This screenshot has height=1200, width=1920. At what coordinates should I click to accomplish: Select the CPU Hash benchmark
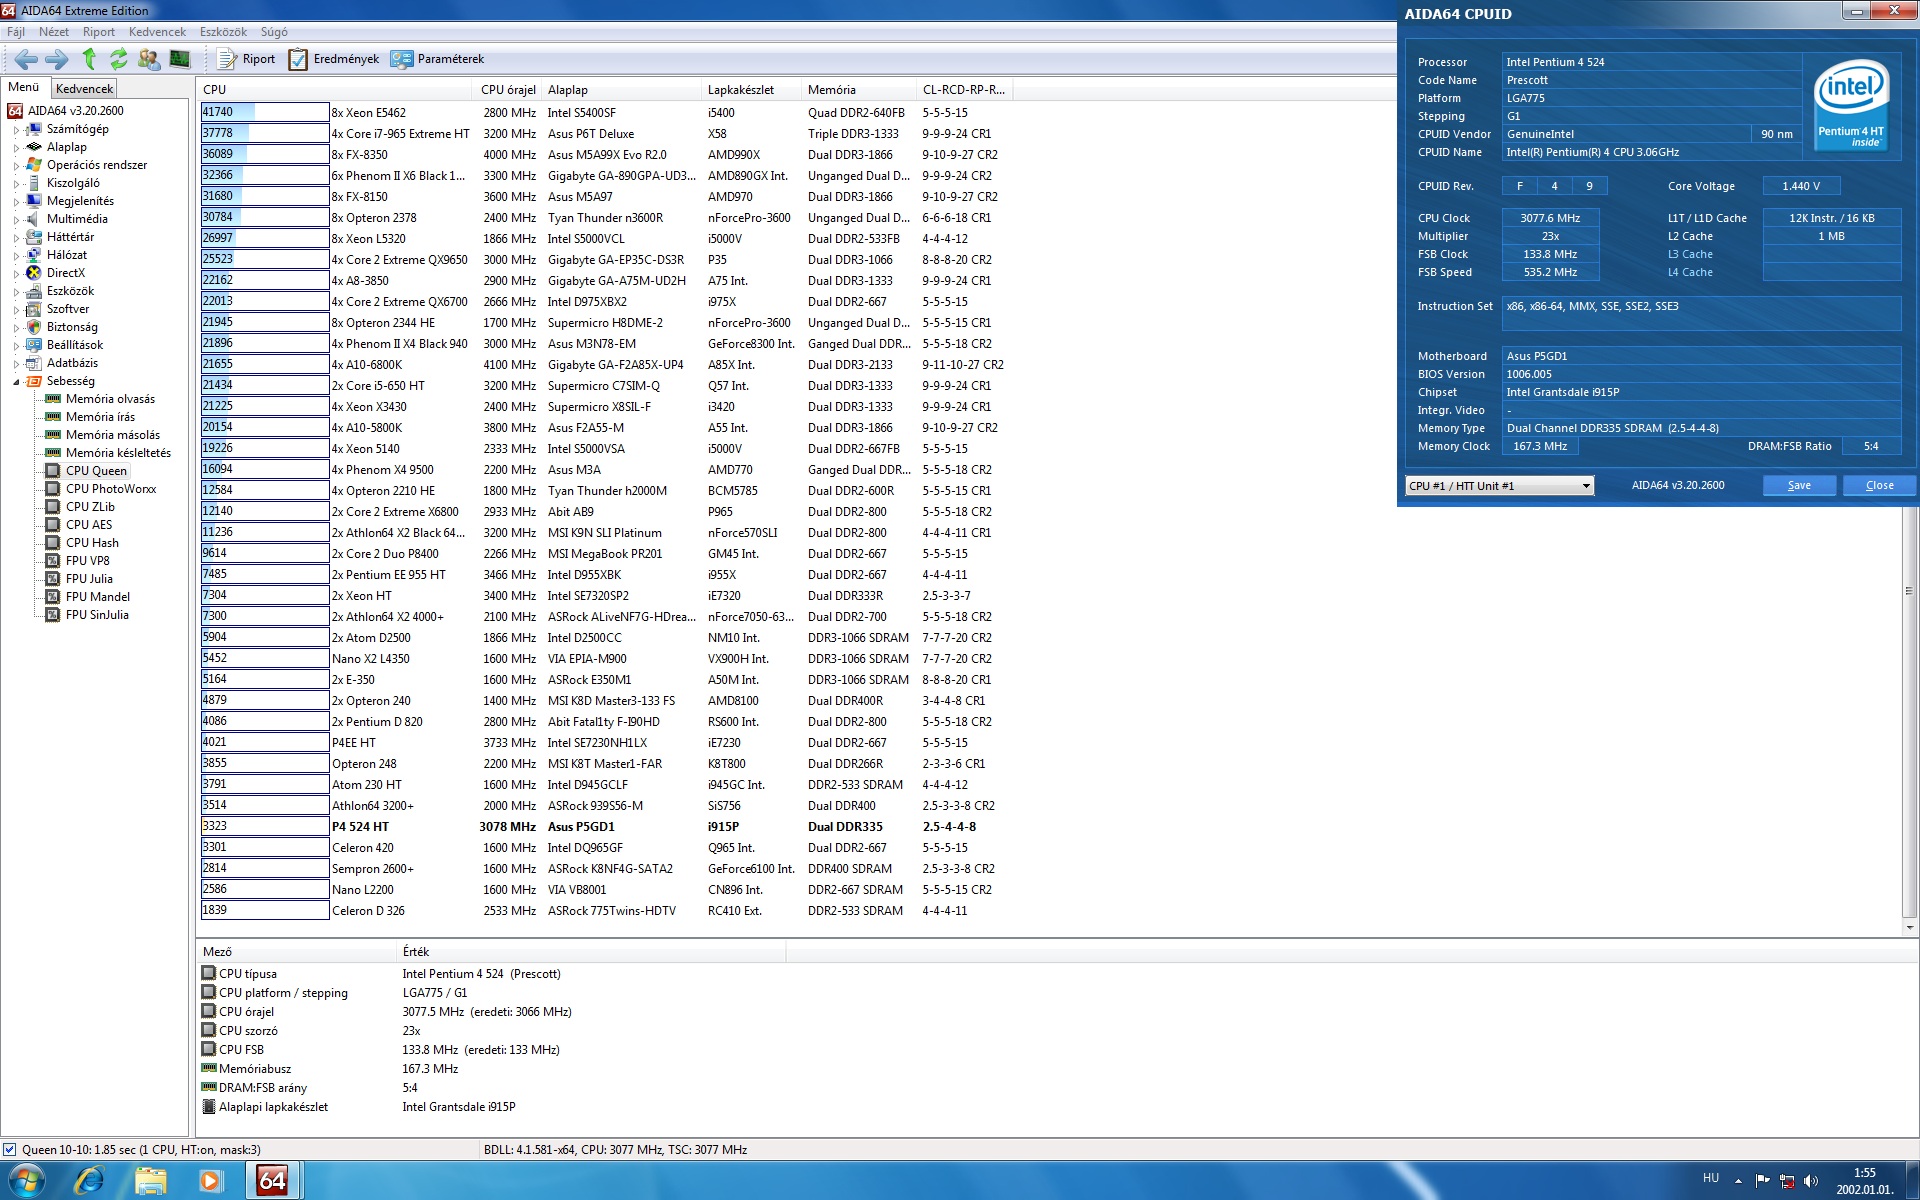pyautogui.click(x=92, y=543)
